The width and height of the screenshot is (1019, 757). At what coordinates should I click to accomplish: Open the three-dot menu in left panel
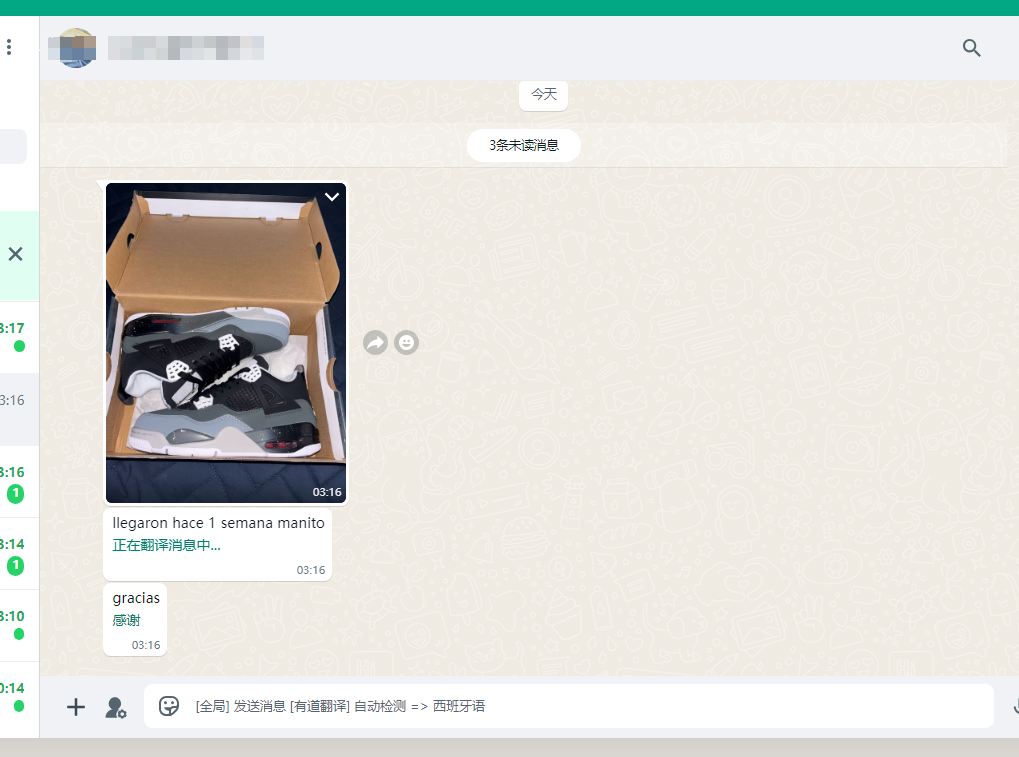tap(9, 47)
